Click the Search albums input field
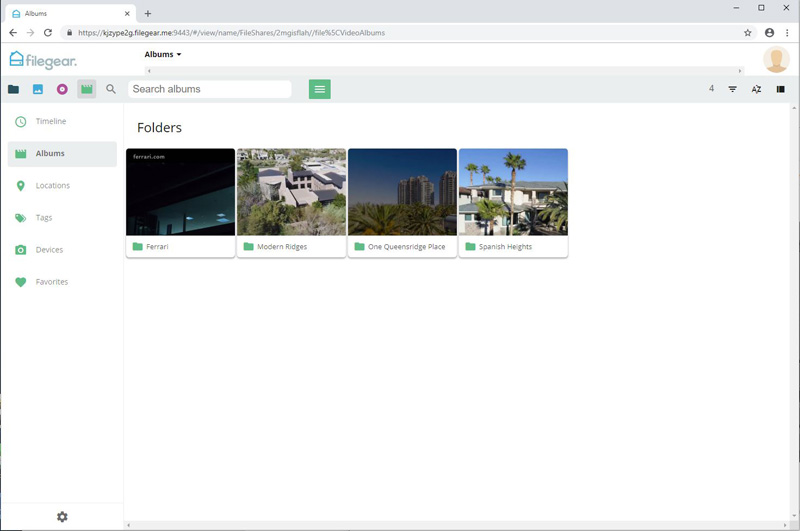Image resolution: width=800 pixels, height=531 pixels. pyautogui.click(x=210, y=89)
